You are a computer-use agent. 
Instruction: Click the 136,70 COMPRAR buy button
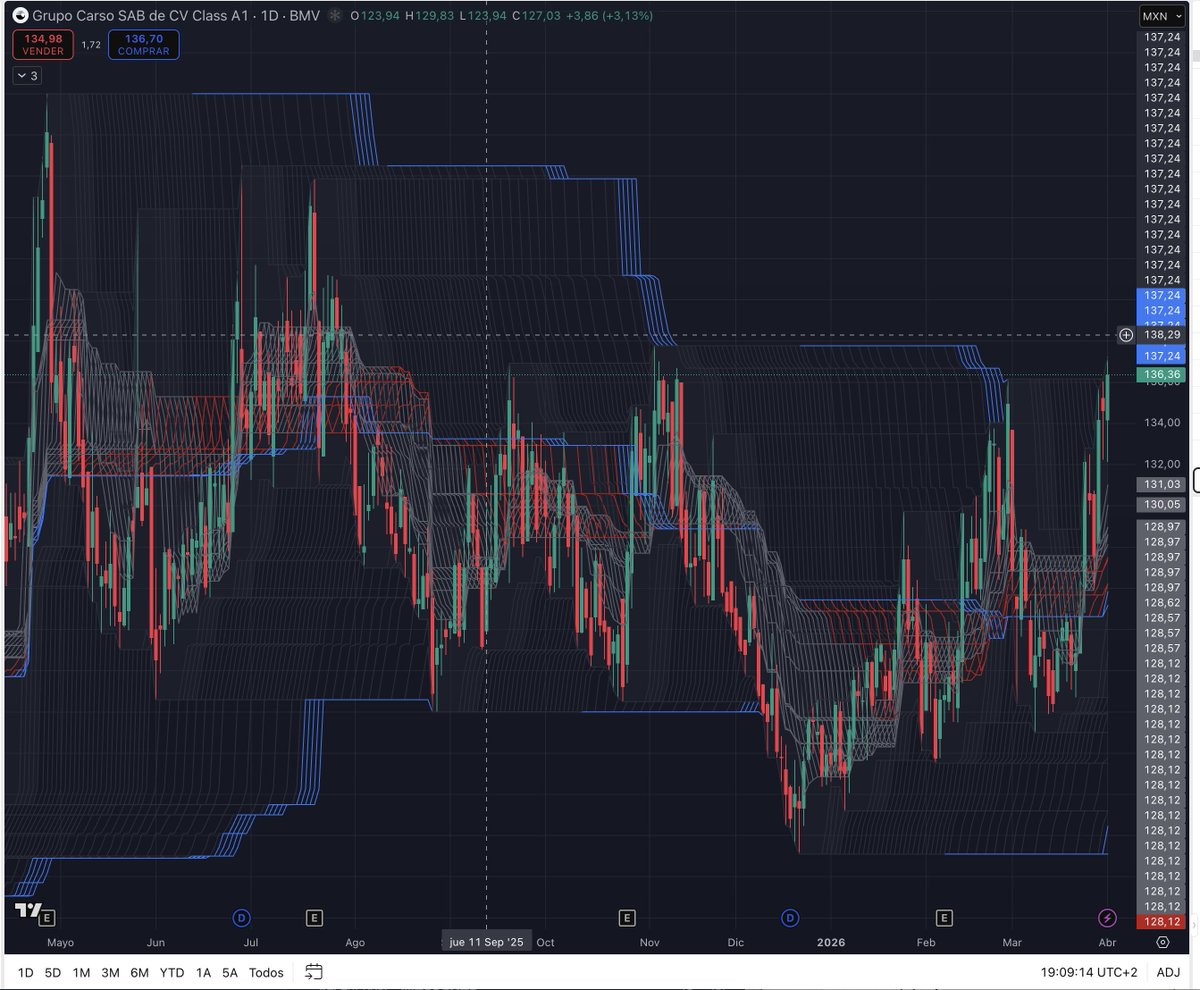pyautogui.click(x=144, y=45)
